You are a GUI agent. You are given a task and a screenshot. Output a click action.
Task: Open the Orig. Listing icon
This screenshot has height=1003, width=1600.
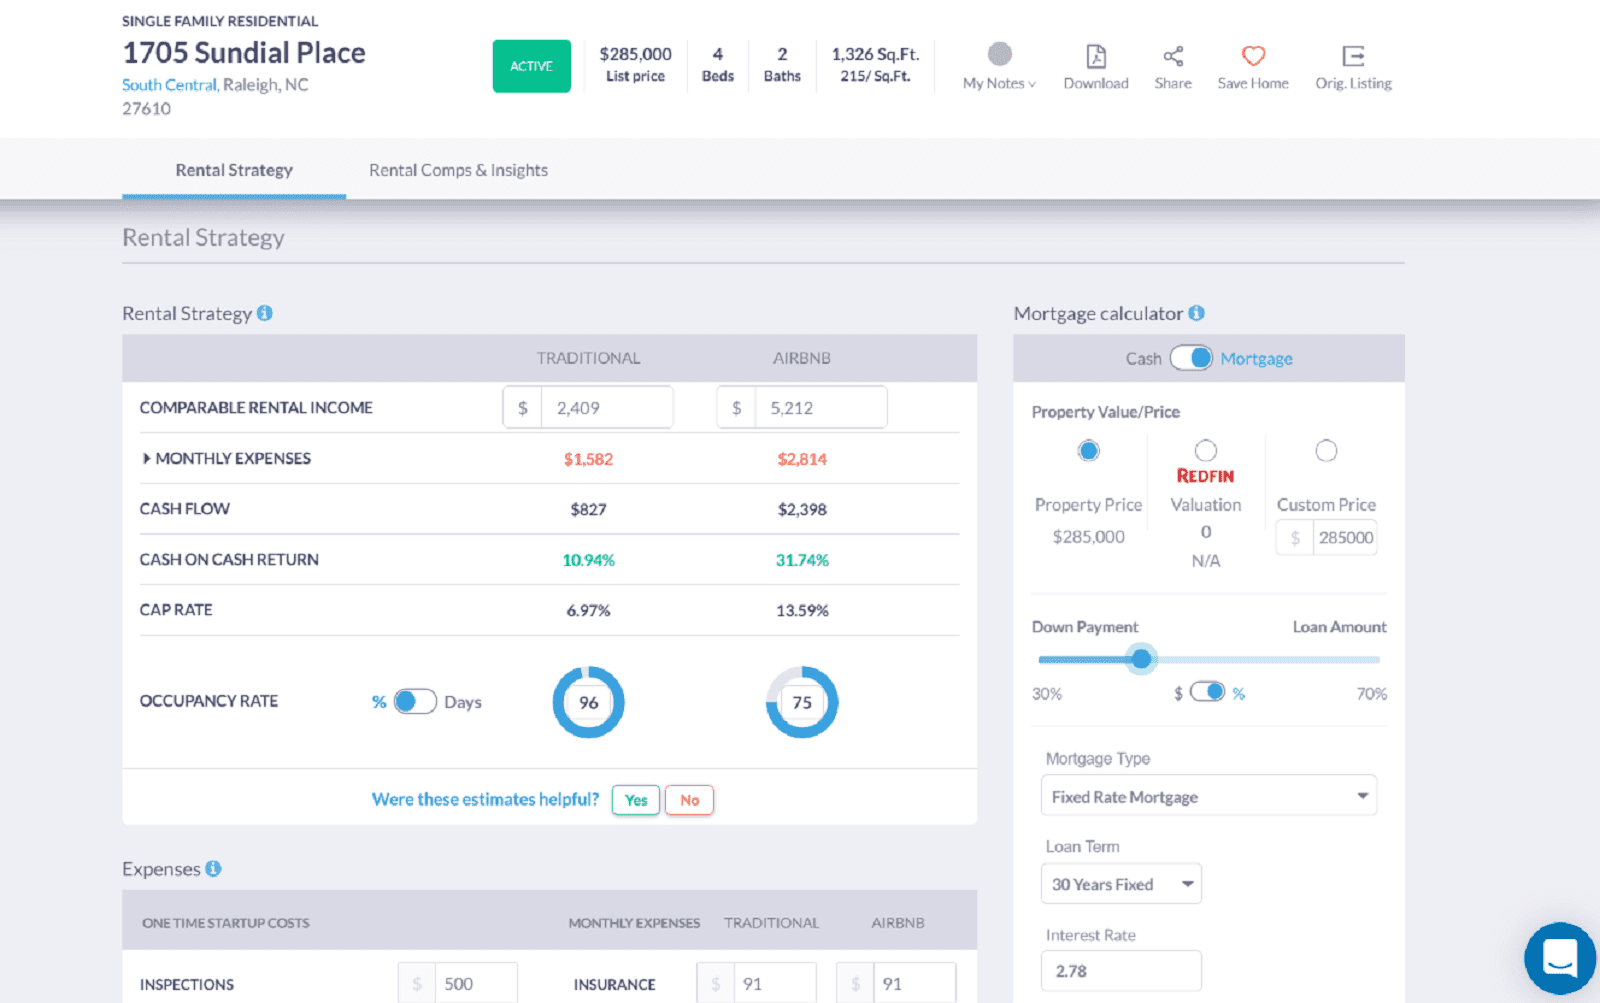pyautogui.click(x=1353, y=57)
